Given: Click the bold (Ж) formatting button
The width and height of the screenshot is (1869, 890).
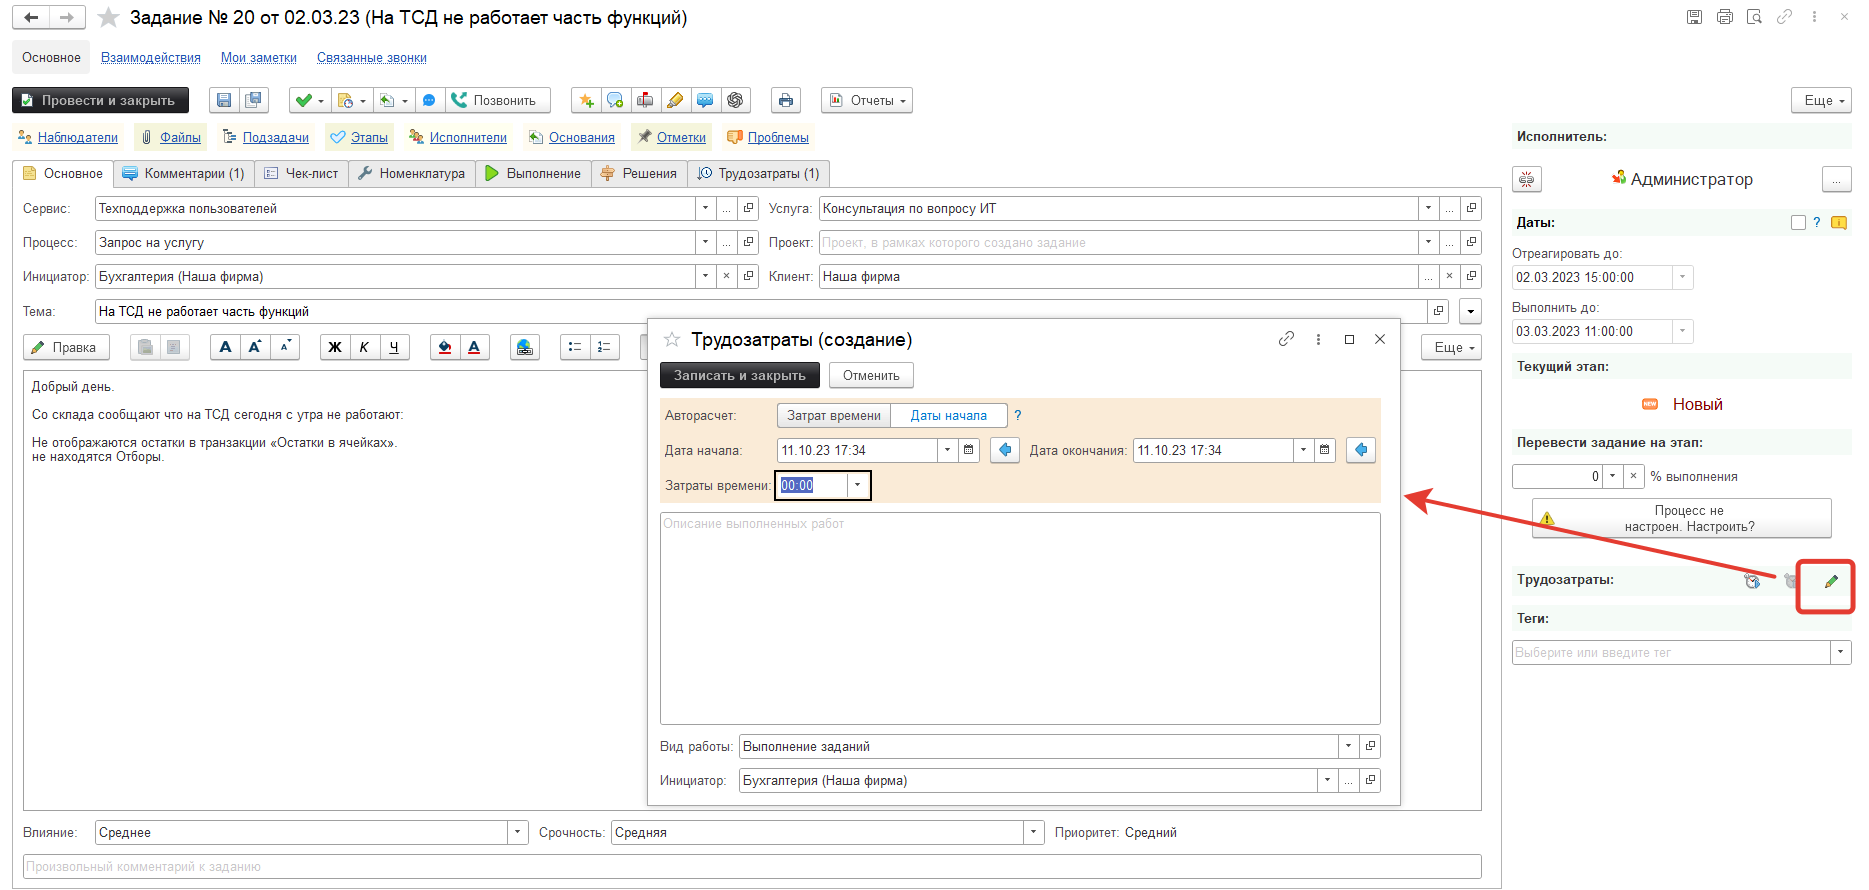Looking at the screenshot, I should [335, 347].
